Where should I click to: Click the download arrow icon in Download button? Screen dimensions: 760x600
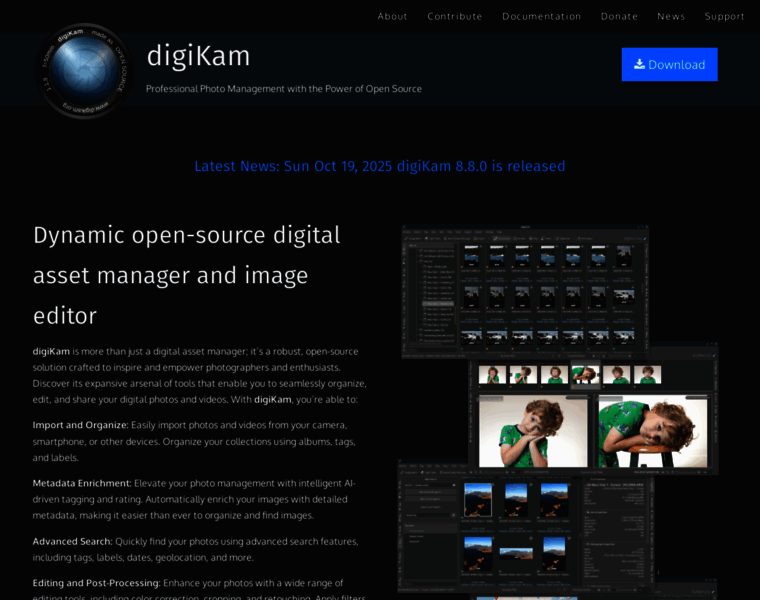pyautogui.click(x=639, y=64)
